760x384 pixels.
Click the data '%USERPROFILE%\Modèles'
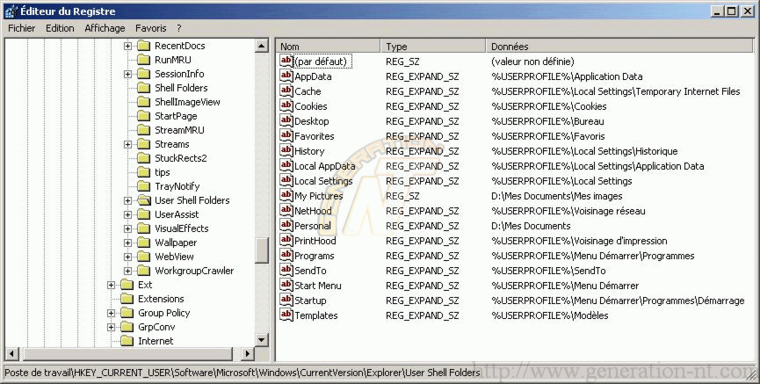coord(550,316)
